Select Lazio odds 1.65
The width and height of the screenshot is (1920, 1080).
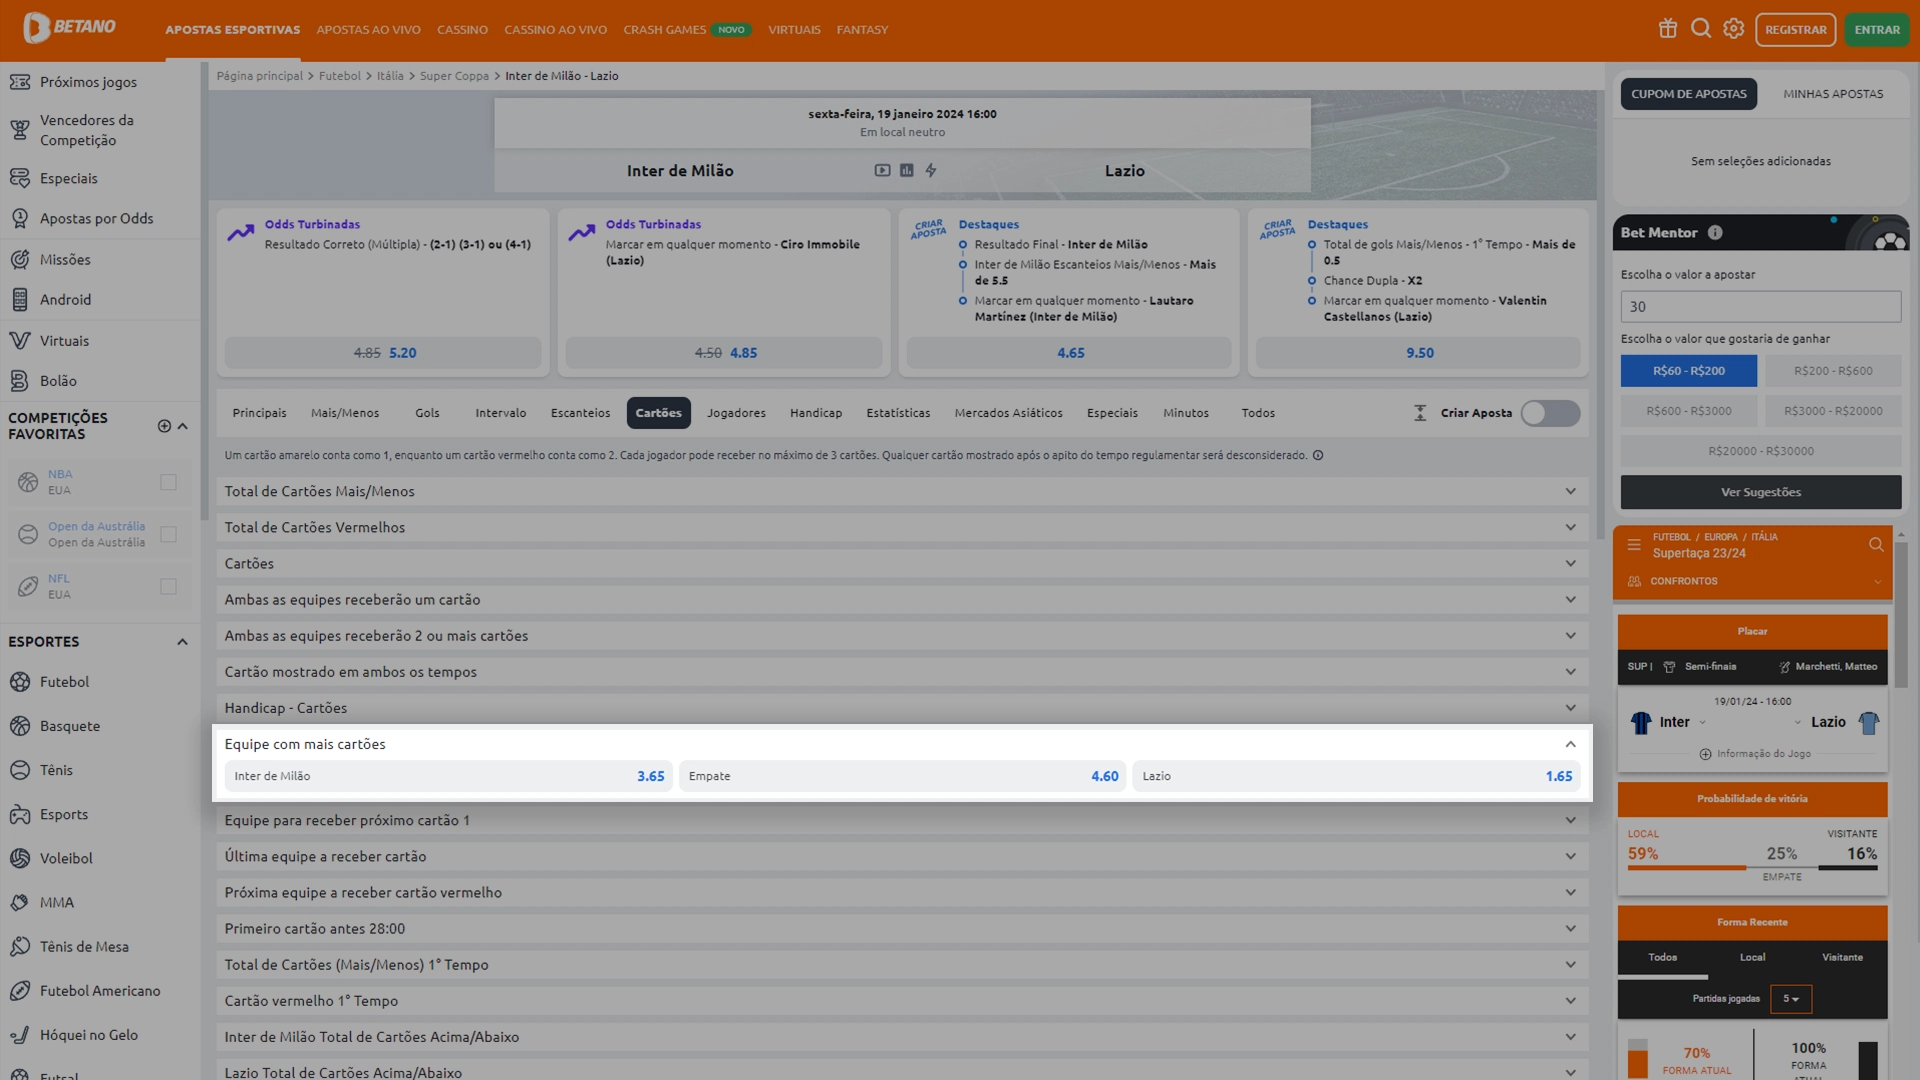coord(1355,776)
